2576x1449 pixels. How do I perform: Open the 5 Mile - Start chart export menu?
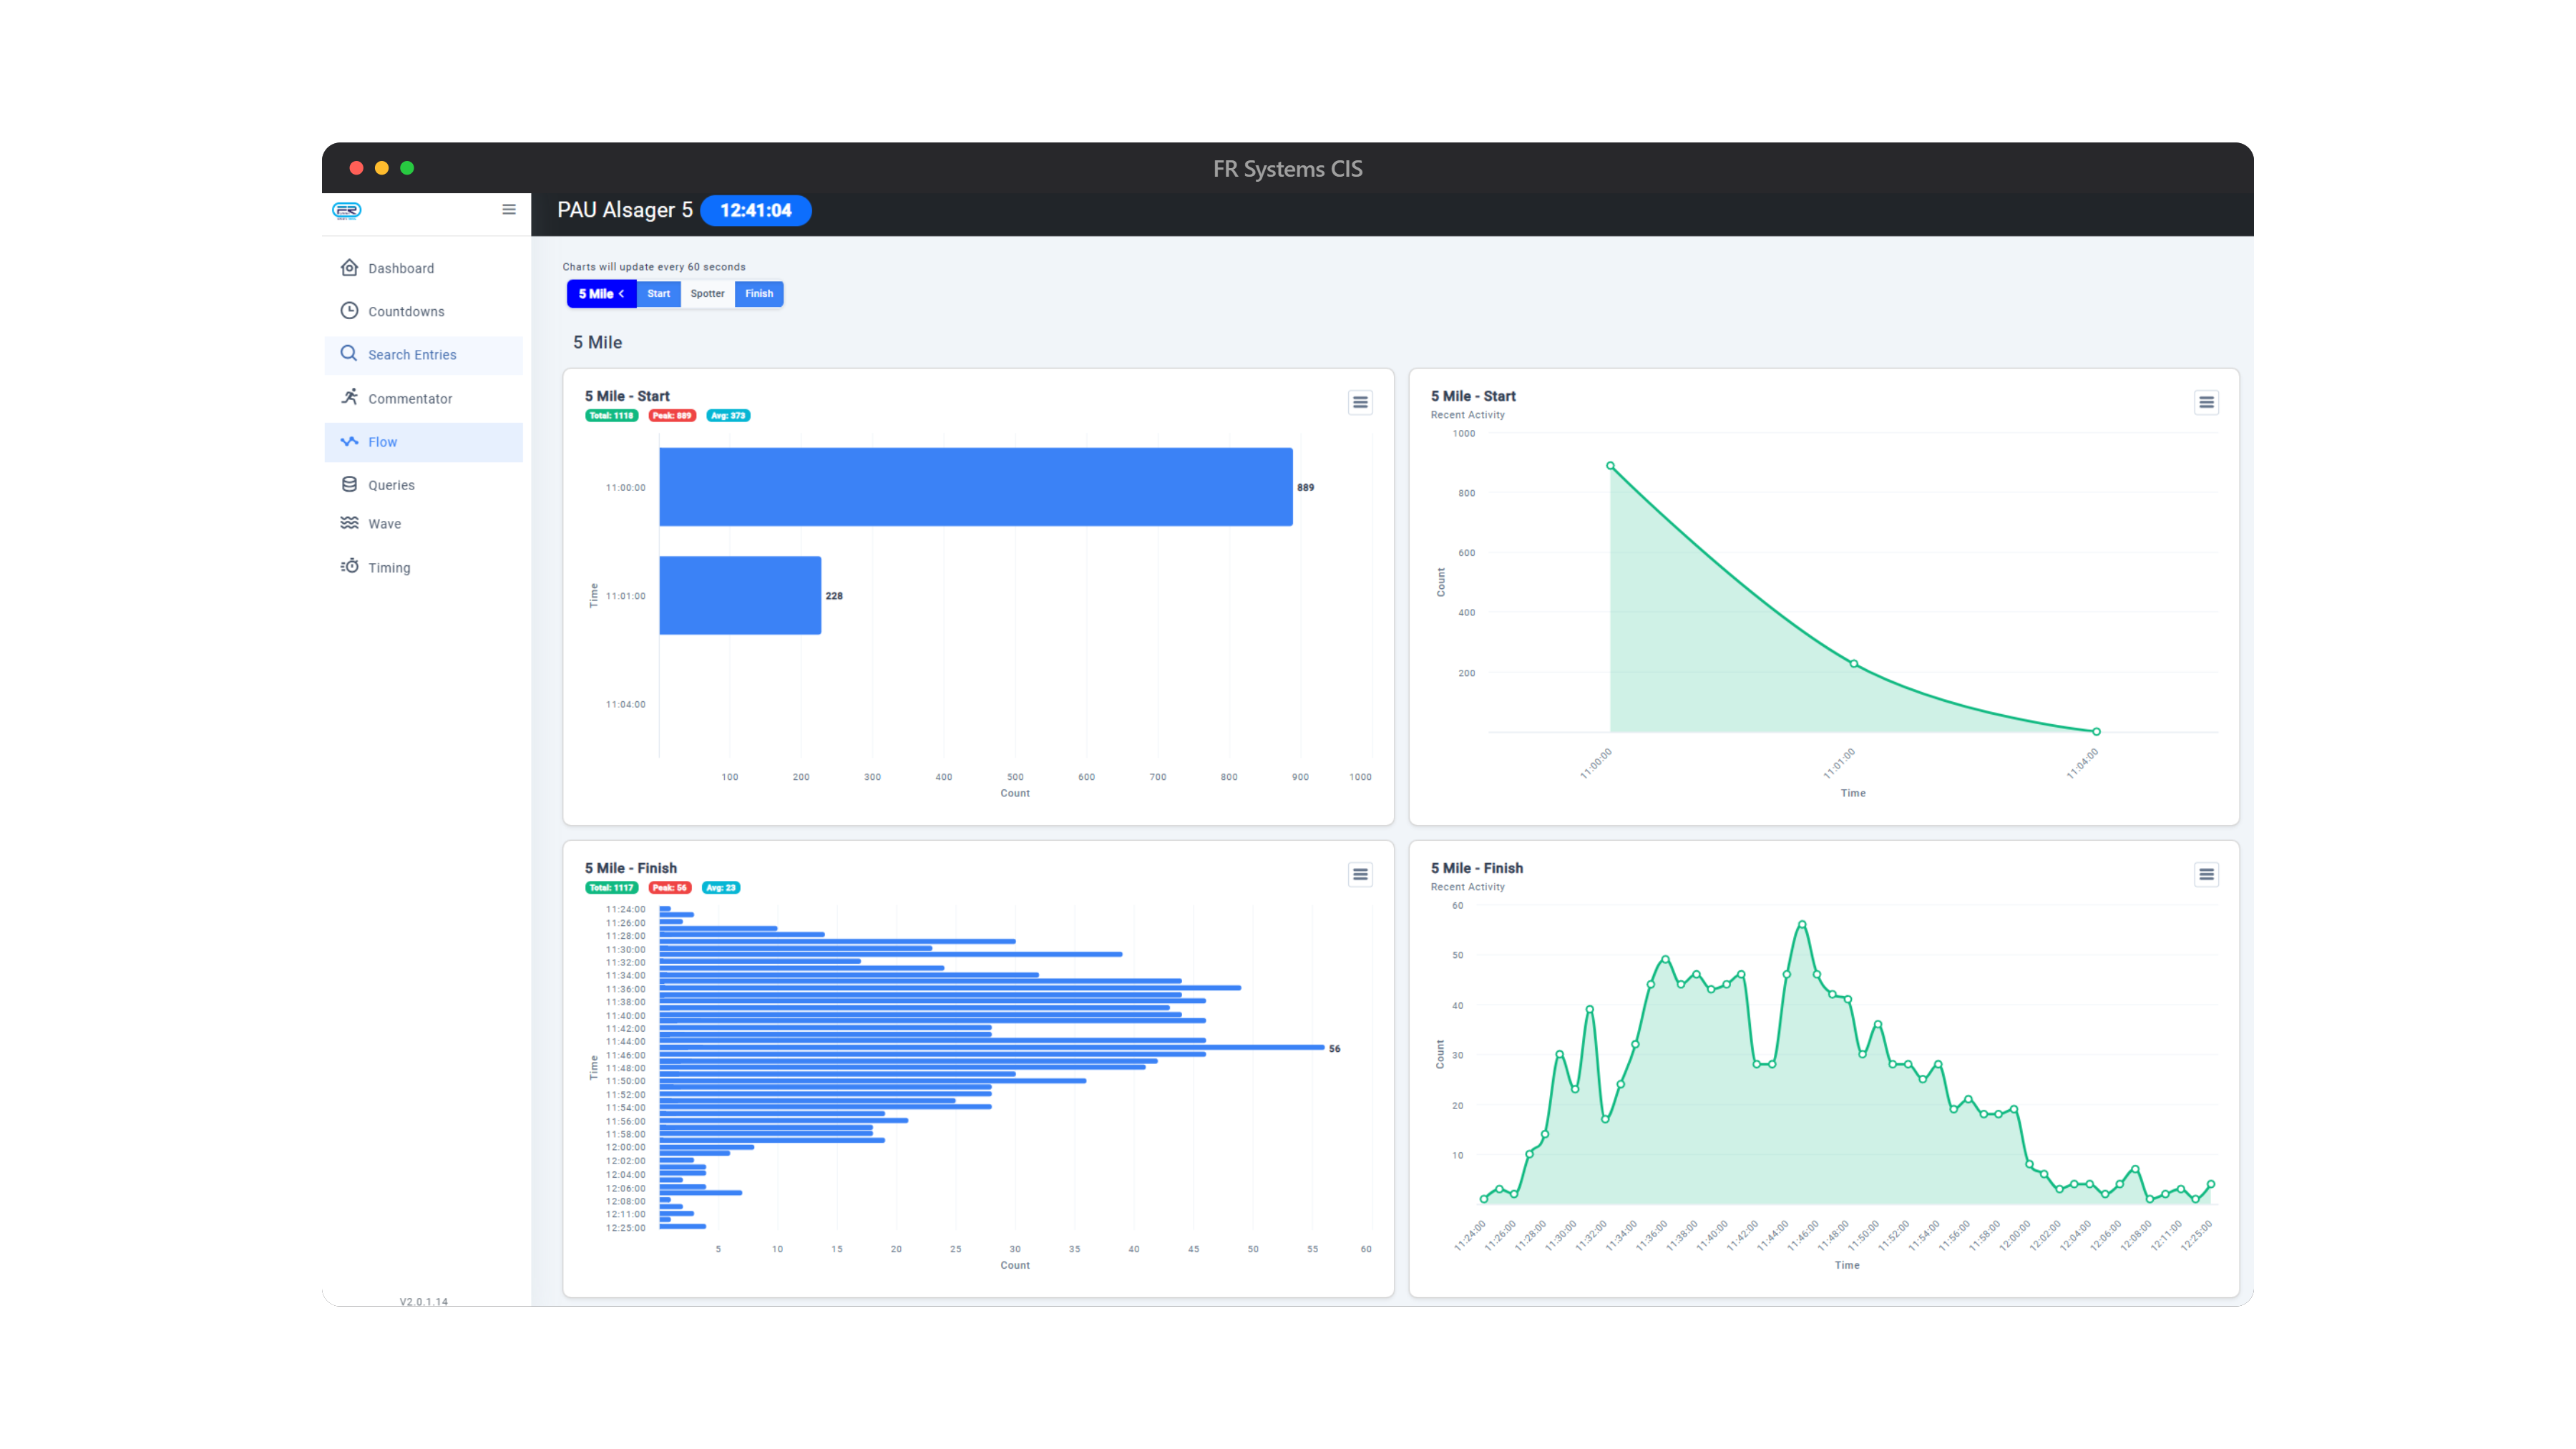pyautogui.click(x=1360, y=402)
